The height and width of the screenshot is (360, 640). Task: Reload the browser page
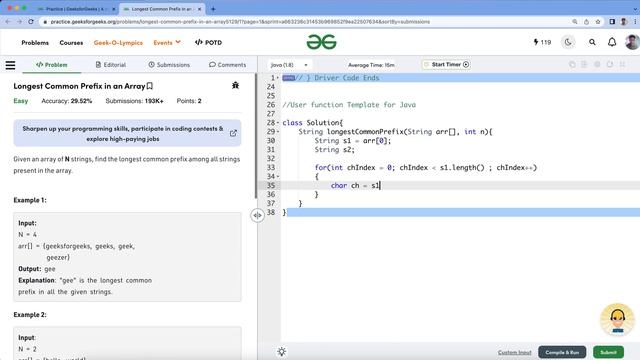pyautogui.click(x=31, y=22)
